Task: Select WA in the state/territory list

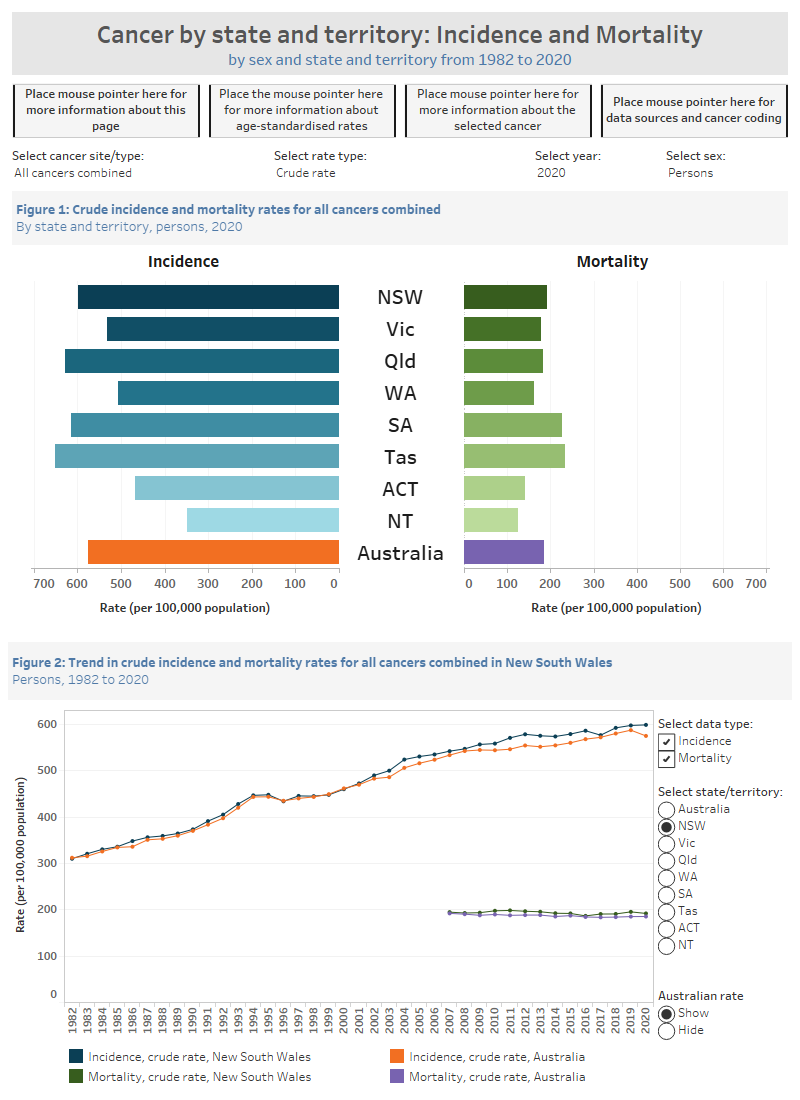Action: pos(666,877)
